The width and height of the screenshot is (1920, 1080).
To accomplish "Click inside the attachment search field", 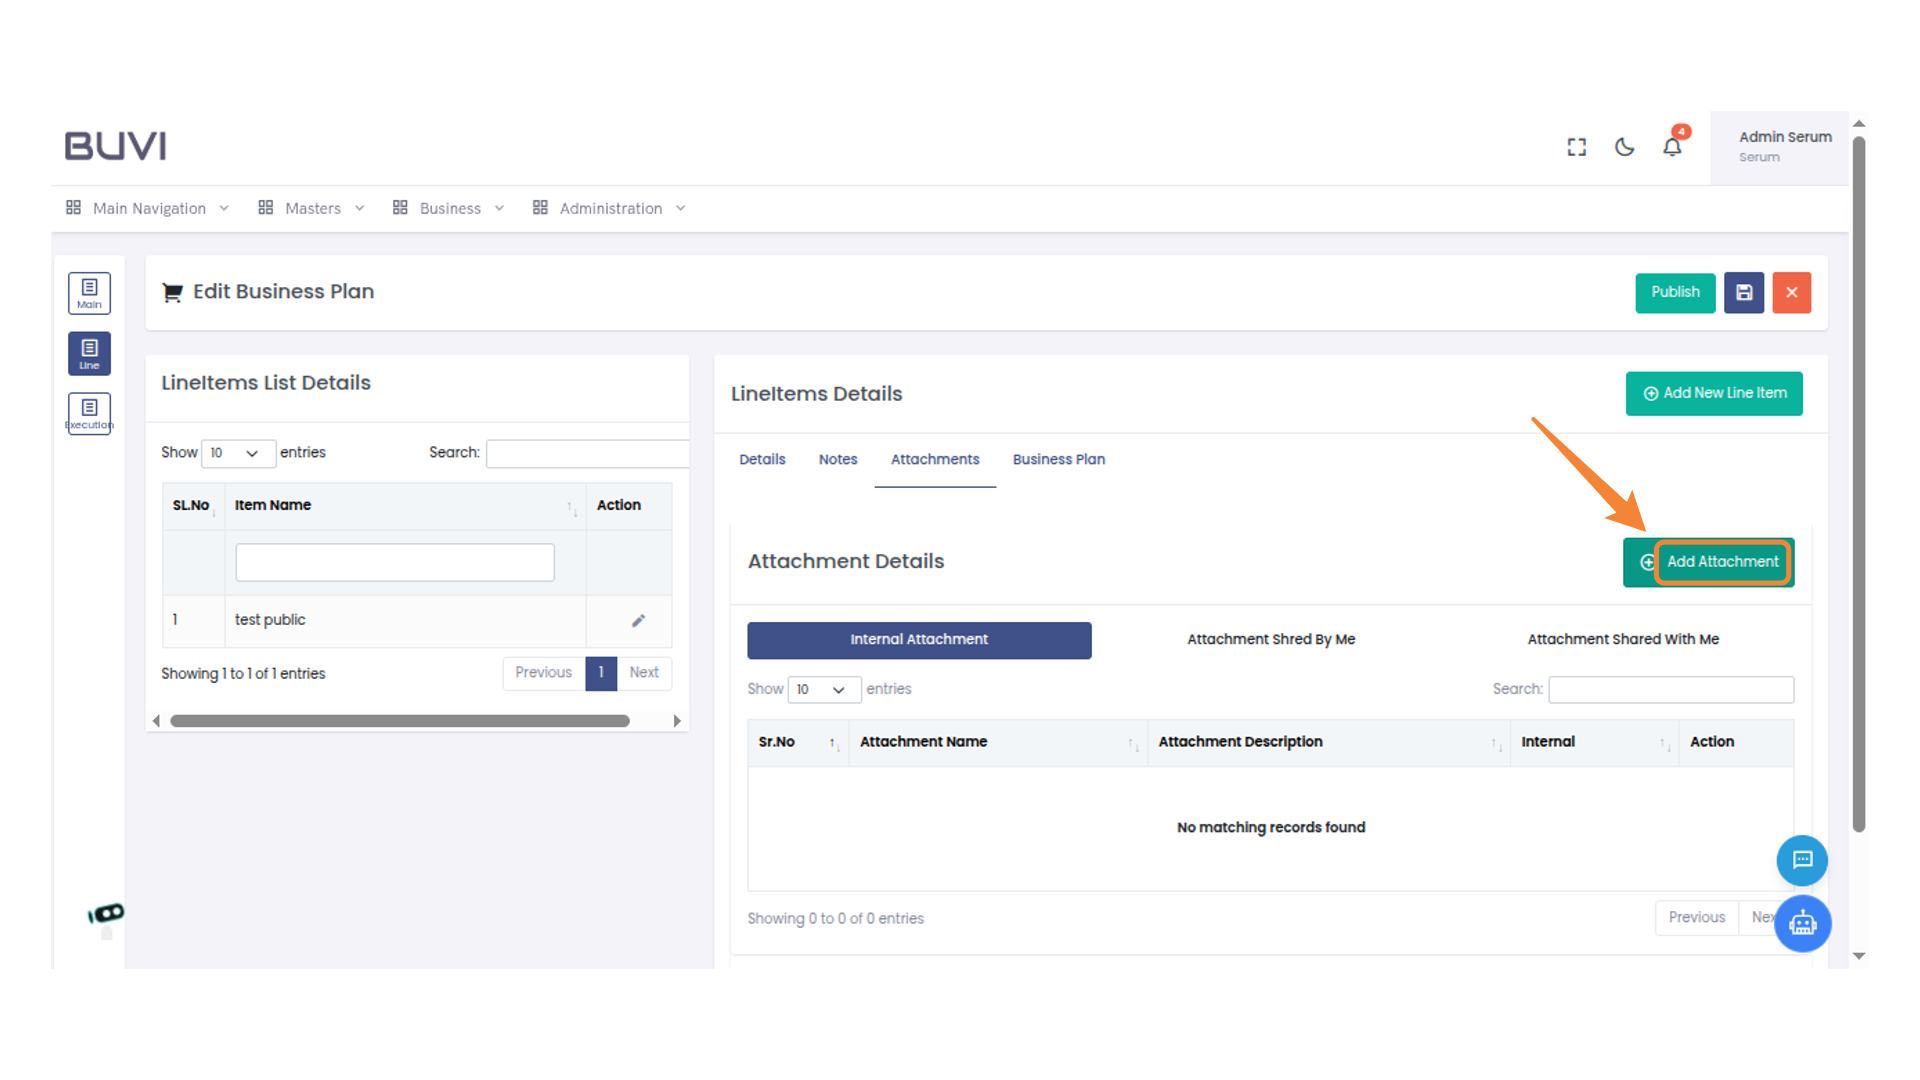I will tap(1670, 689).
